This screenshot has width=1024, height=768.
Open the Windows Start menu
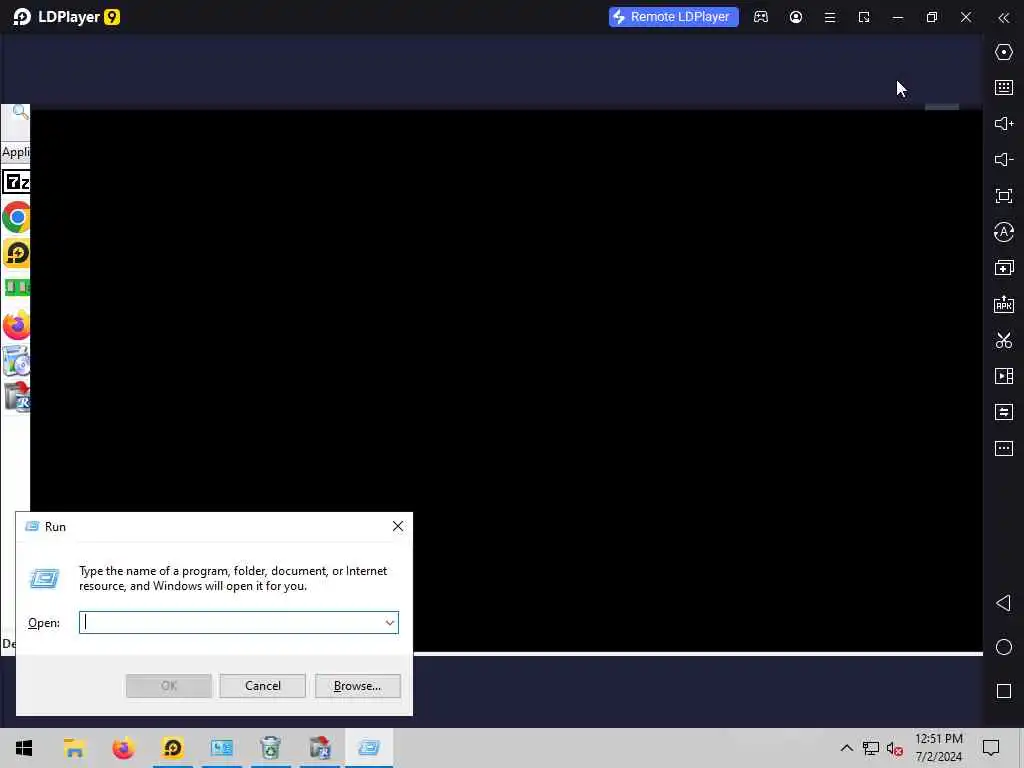tap(24, 748)
